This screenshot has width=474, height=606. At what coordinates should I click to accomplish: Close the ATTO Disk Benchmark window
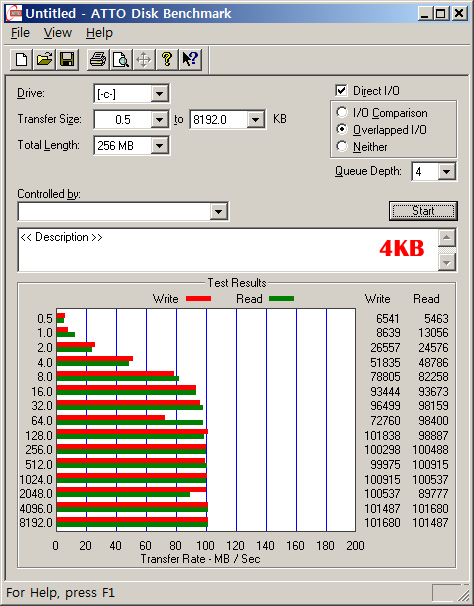(x=459, y=14)
